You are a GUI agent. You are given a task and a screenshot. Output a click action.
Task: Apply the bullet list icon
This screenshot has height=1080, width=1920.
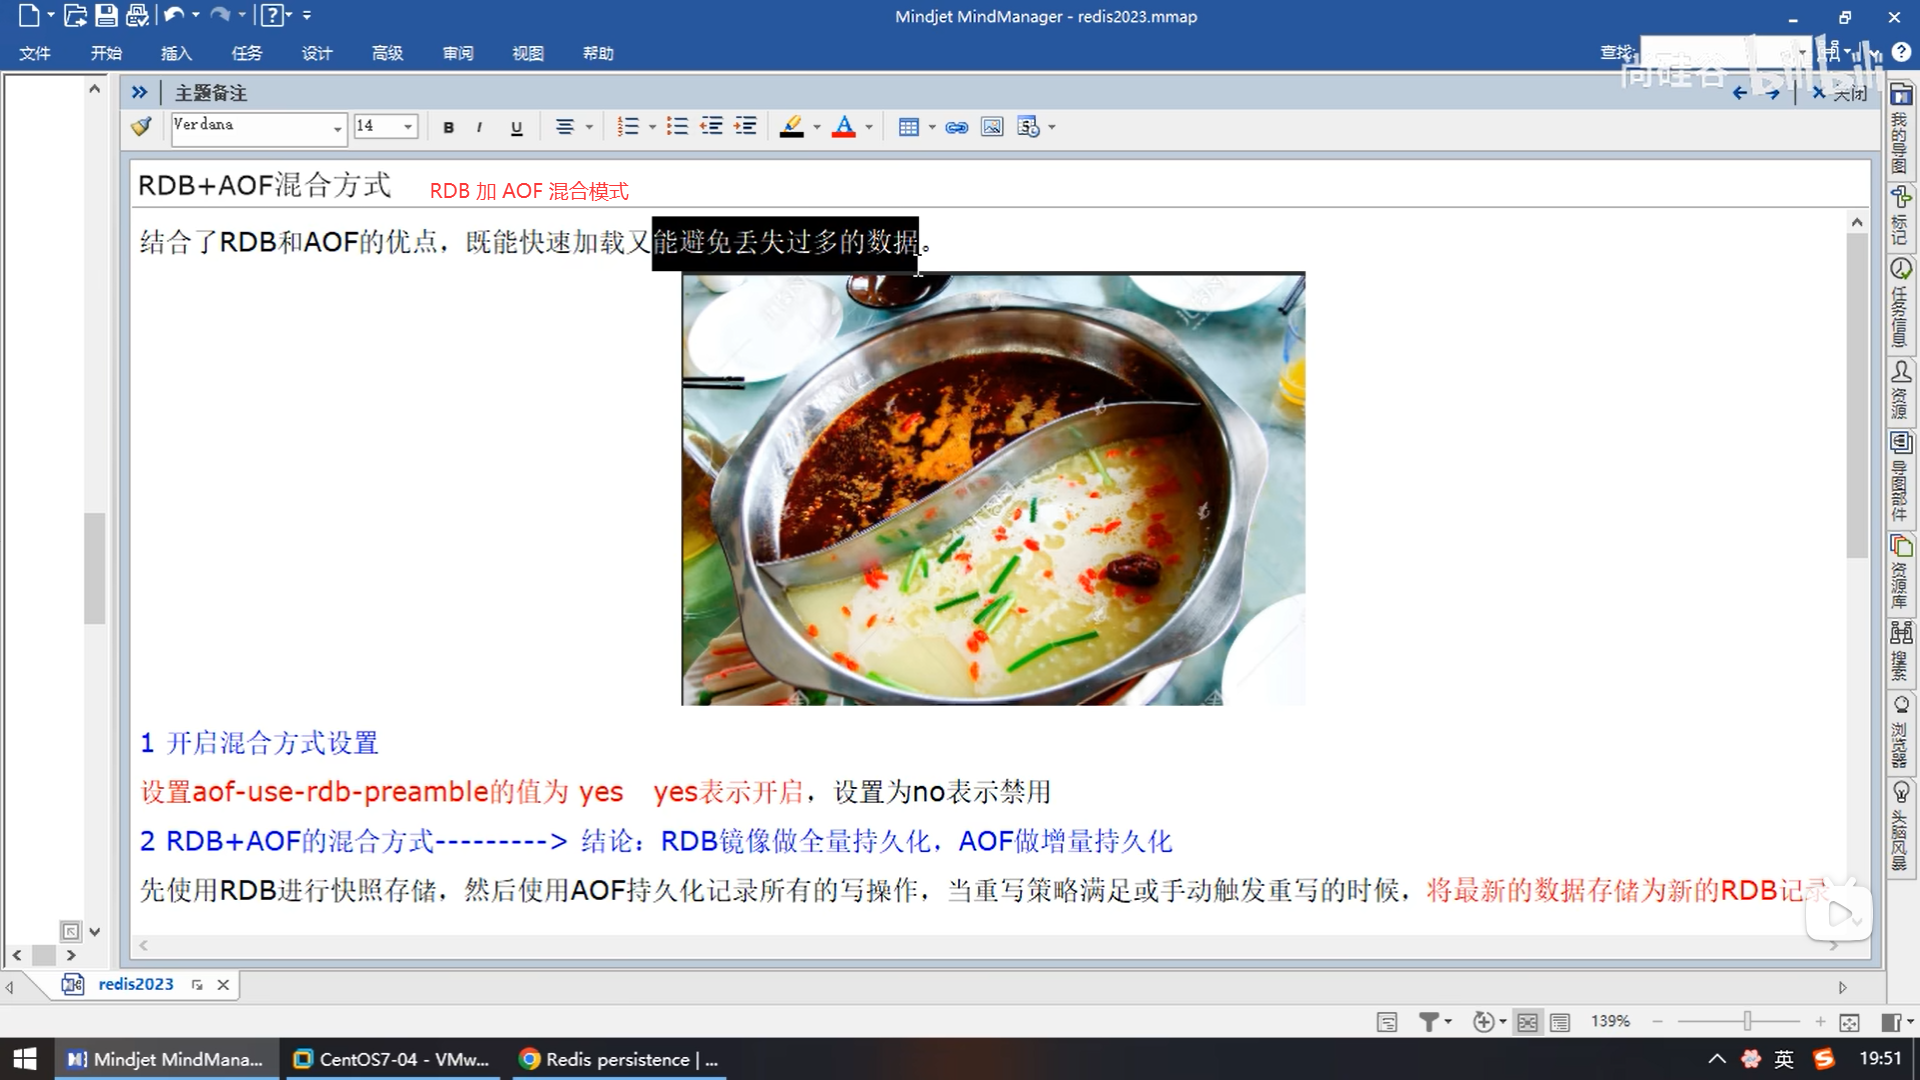click(x=677, y=127)
